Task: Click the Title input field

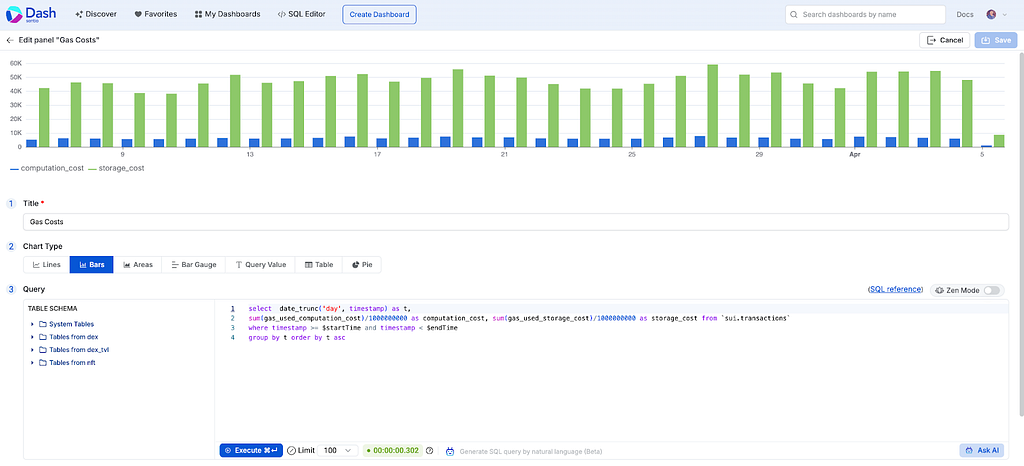Action: tap(515, 222)
